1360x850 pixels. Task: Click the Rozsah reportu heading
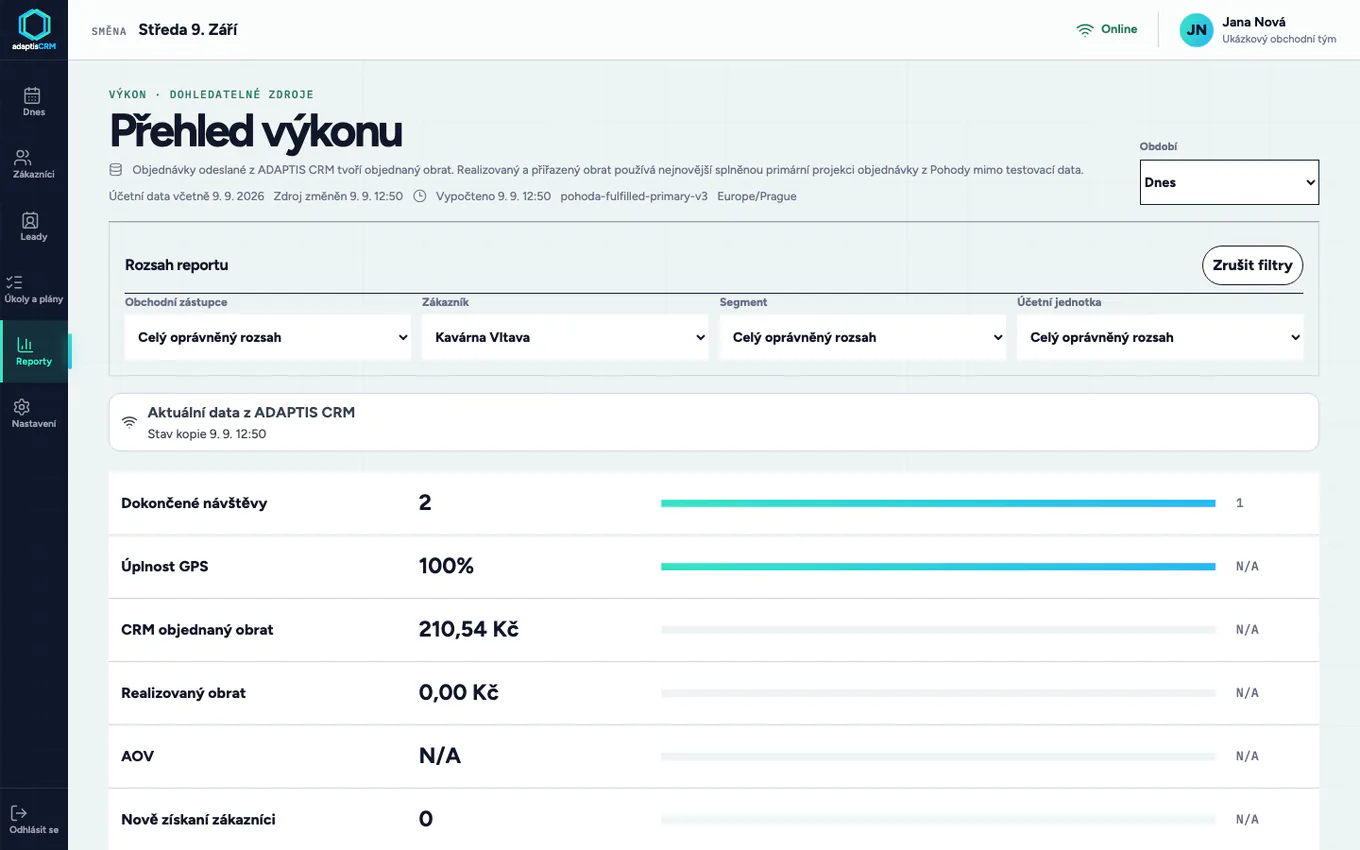[176, 265]
